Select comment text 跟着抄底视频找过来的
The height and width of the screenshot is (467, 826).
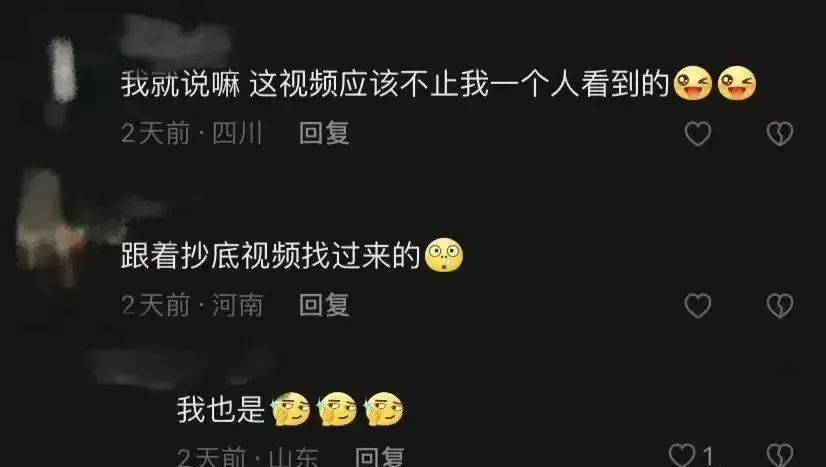271,256
